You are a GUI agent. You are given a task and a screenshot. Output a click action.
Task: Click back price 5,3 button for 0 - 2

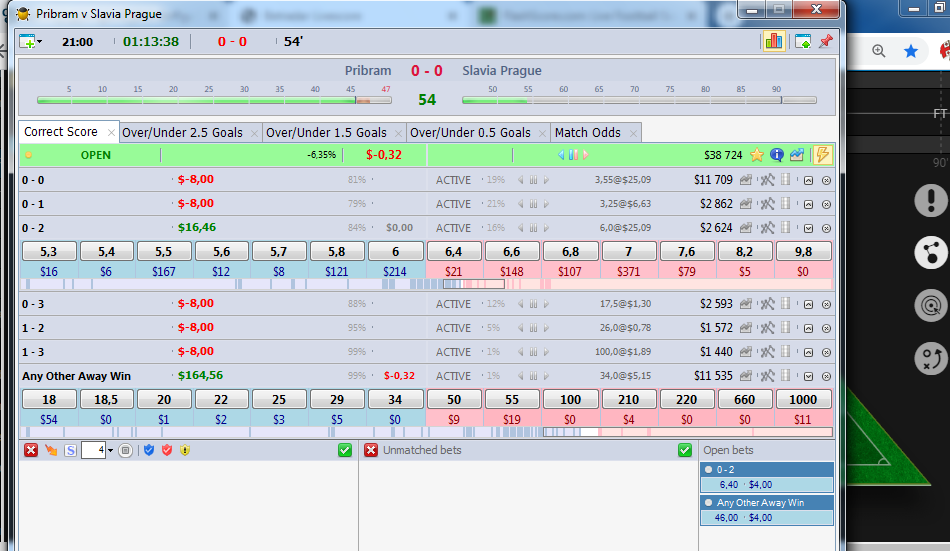point(48,252)
